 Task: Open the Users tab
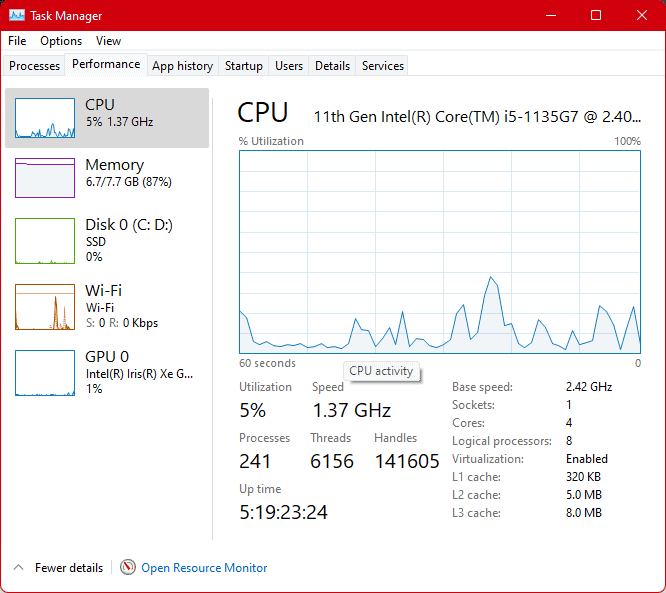click(289, 66)
